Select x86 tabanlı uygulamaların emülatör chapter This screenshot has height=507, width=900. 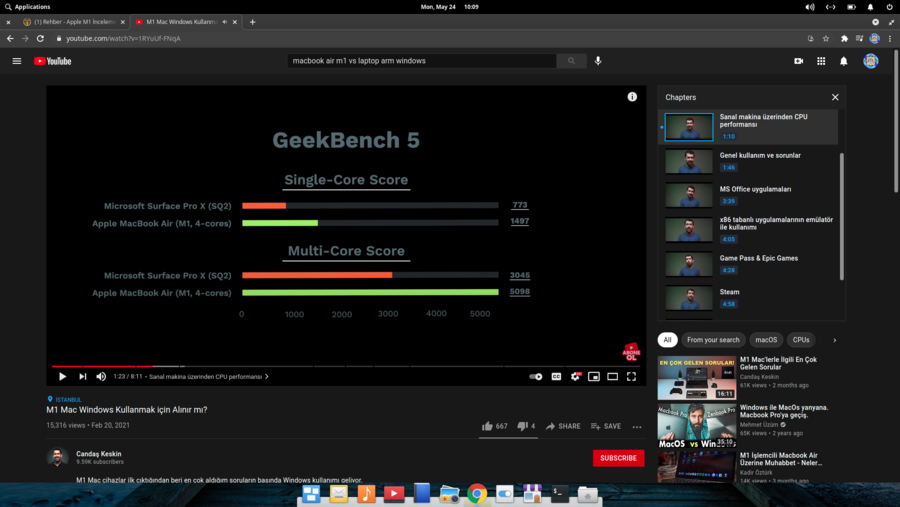coord(750,230)
